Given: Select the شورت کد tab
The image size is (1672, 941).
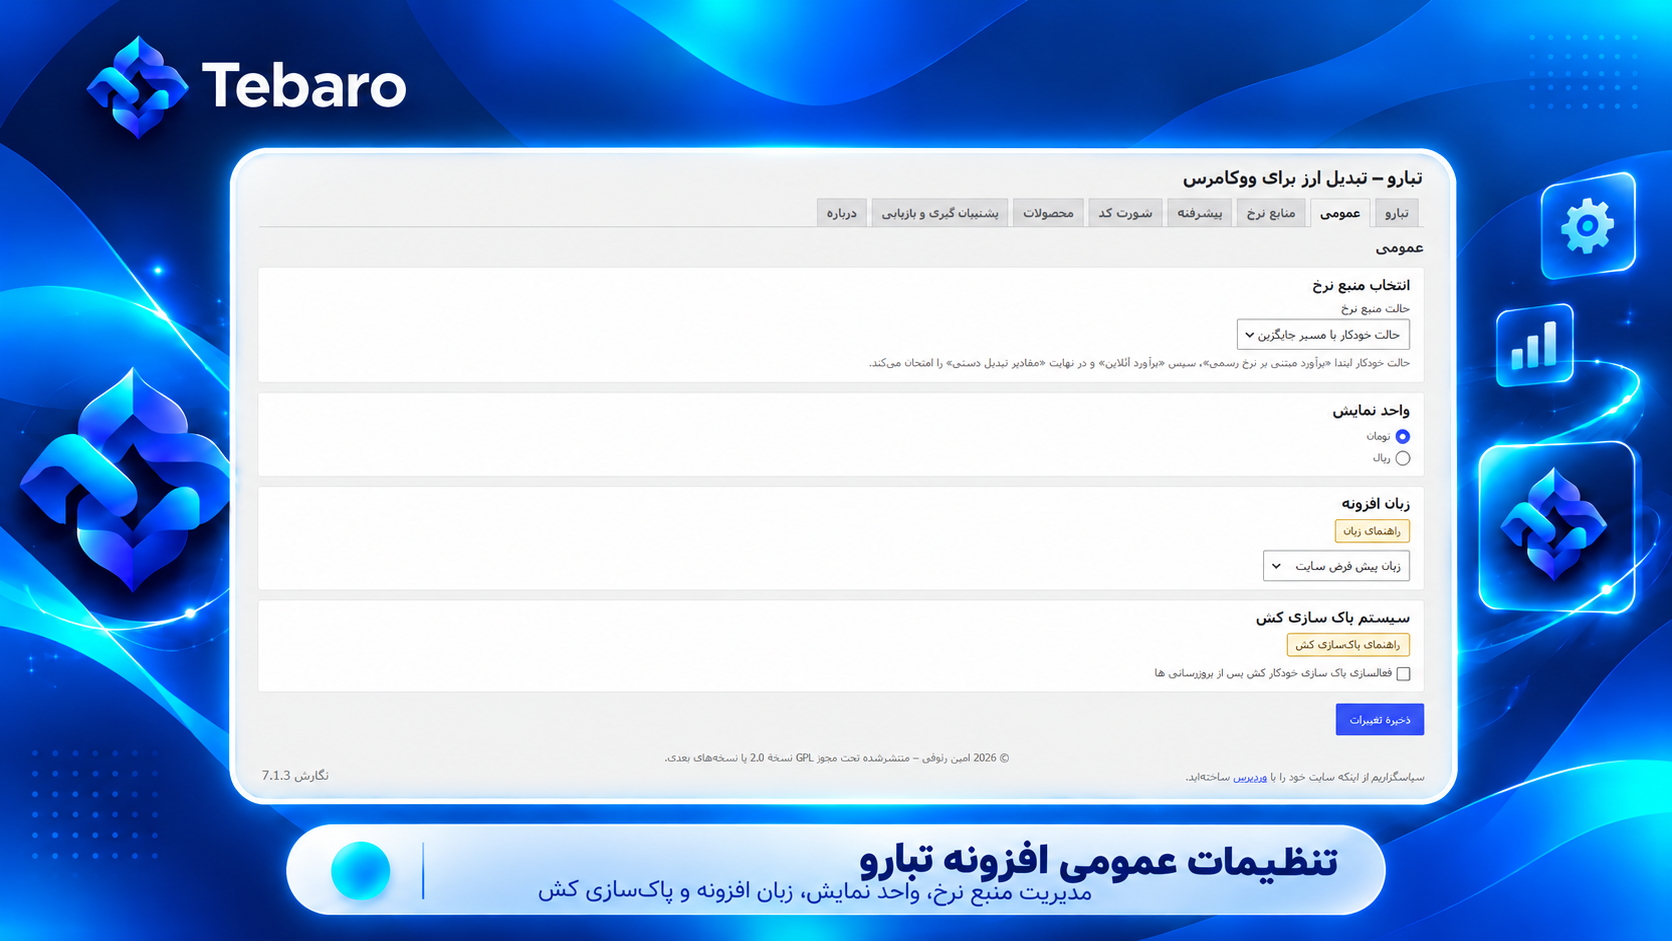Looking at the screenshot, I should click(1125, 213).
